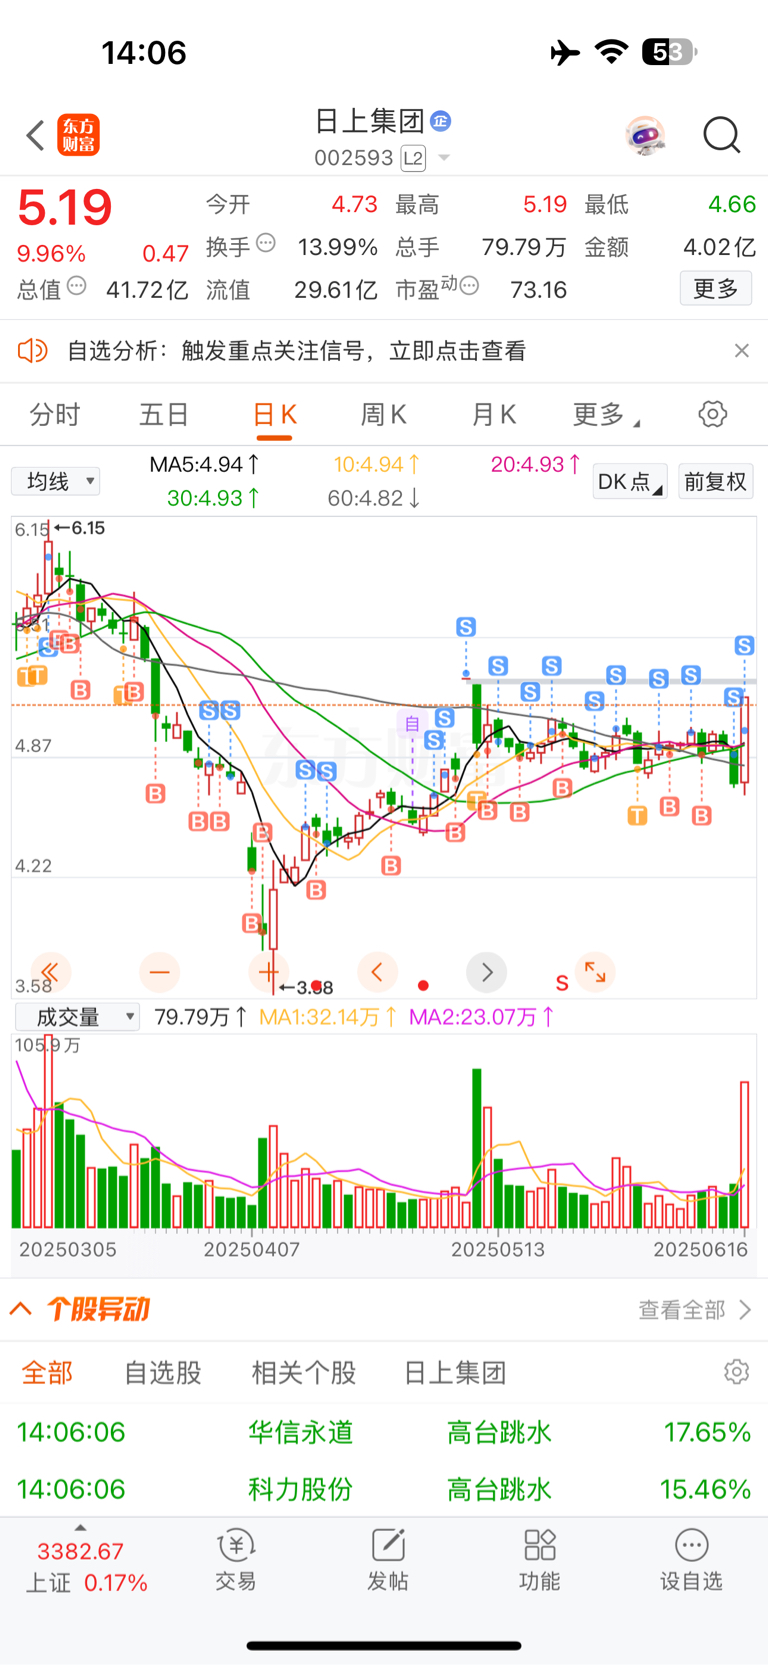Open the 科力股份 高台跳水 row

[x=384, y=1489]
